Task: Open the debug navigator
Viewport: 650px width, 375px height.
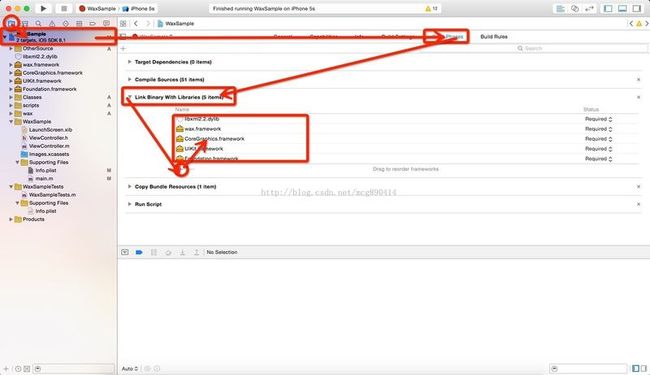Action: pos(79,24)
